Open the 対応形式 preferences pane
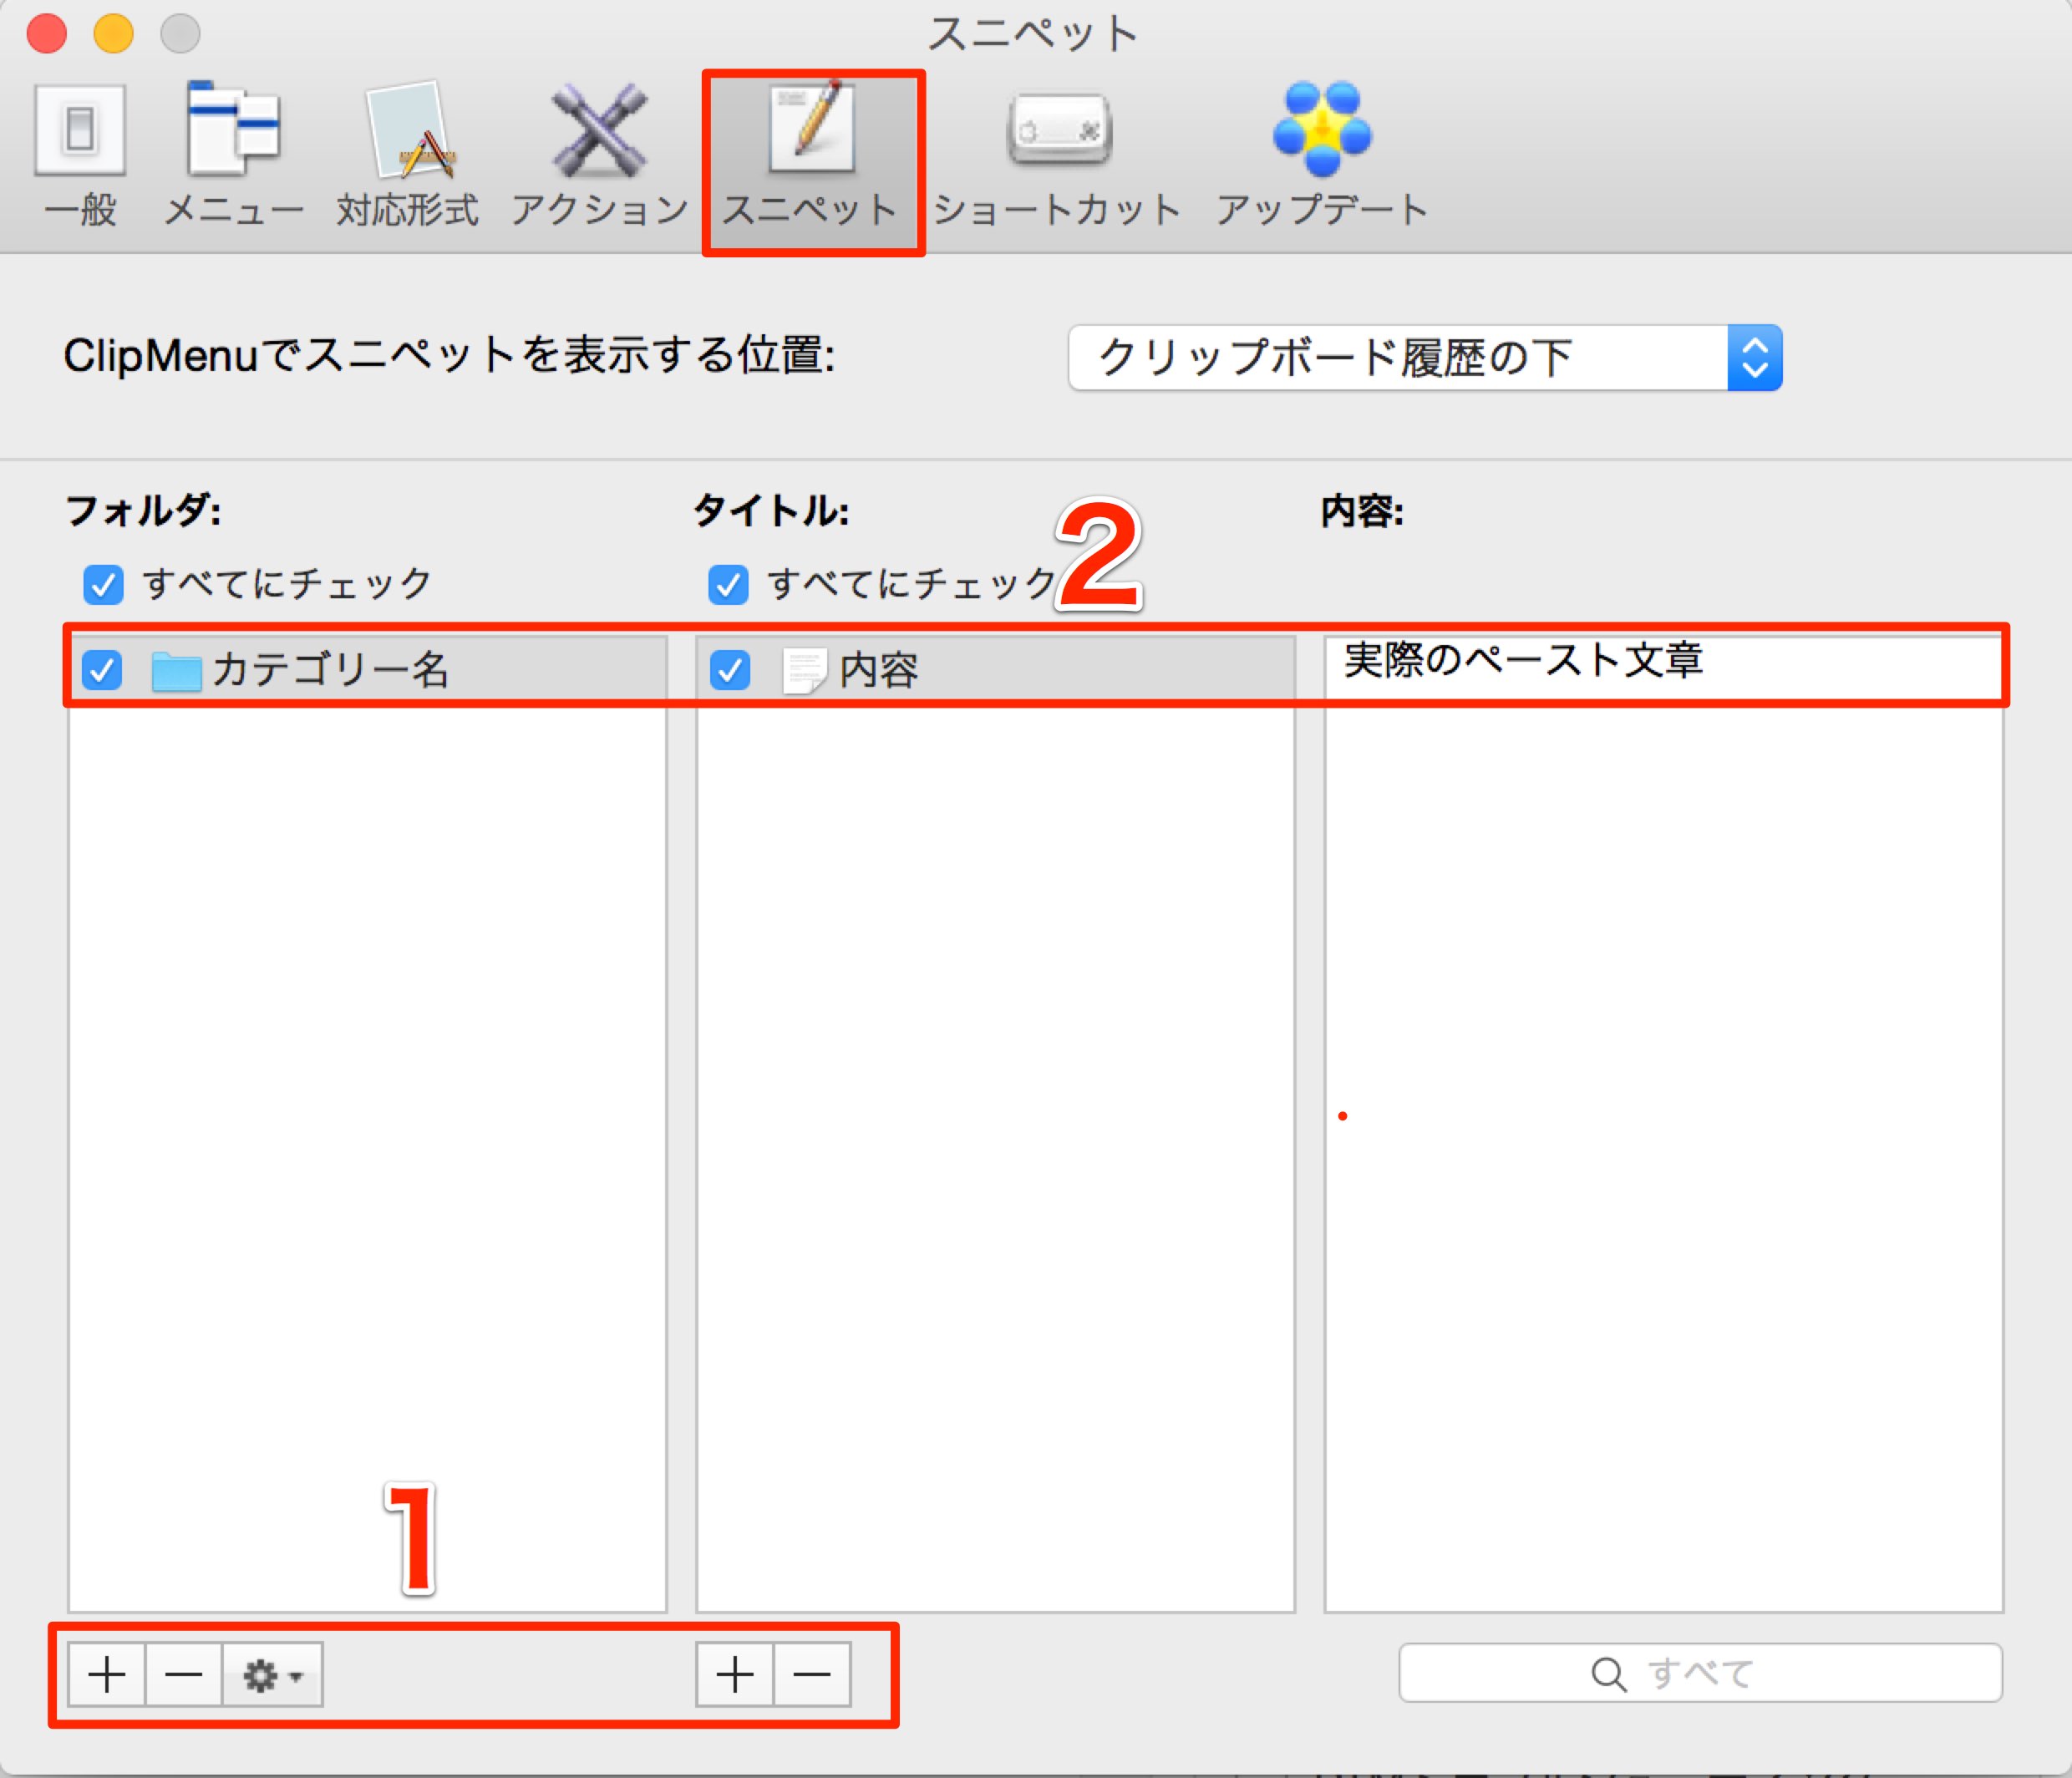This screenshot has width=2072, height=1778. point(408,155)
